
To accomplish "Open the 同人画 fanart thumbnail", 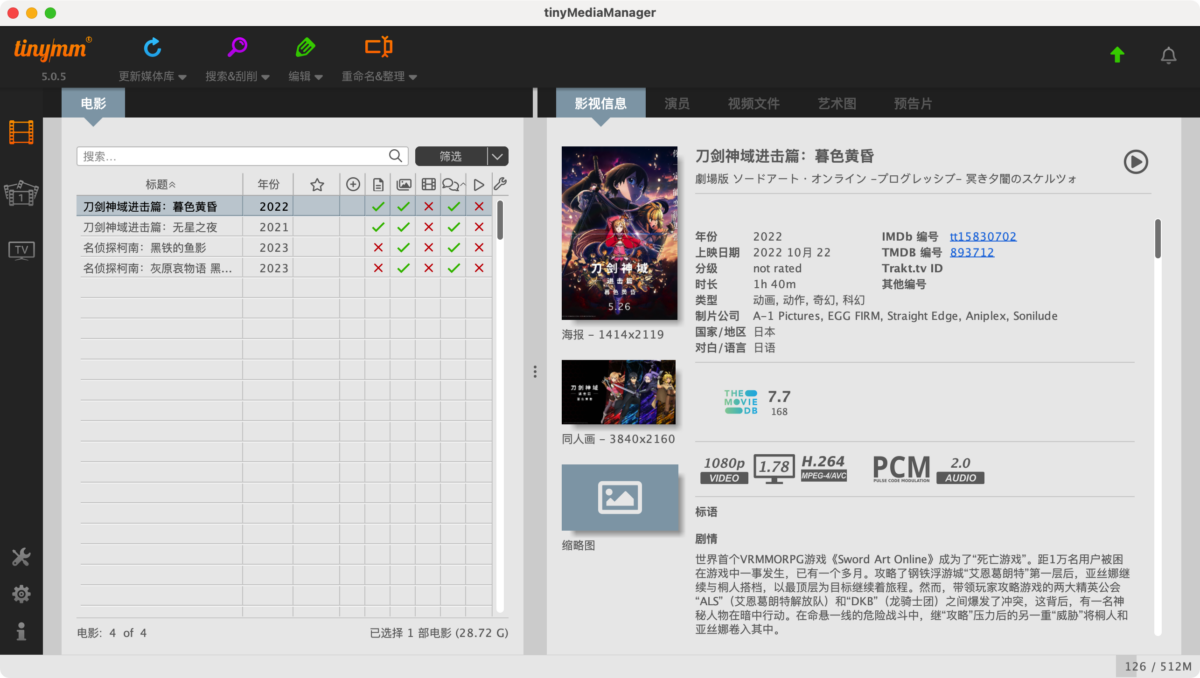I will point(619,392).
